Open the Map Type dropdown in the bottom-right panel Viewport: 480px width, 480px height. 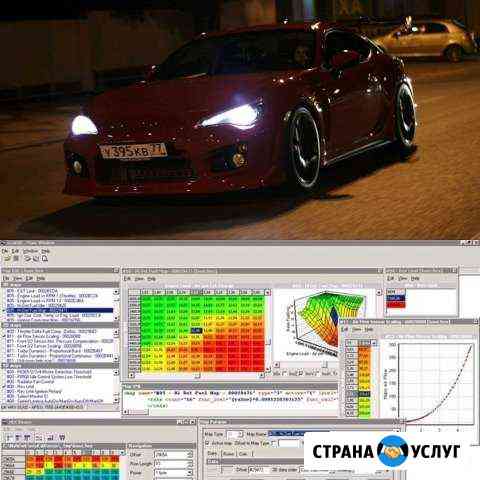click(x=235, y=434)
